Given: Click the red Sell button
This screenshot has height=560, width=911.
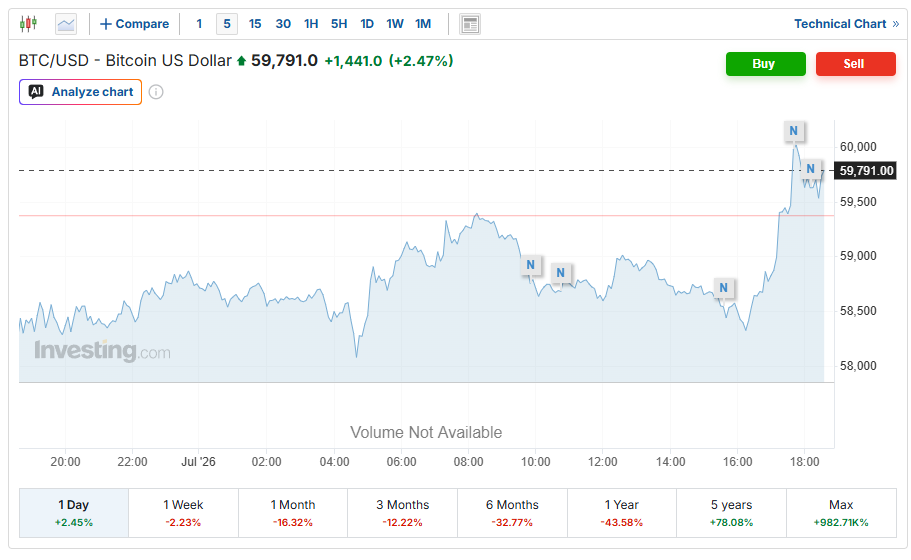Looking at the screenshot, I should pyautogui.click(x=855, y=64).
